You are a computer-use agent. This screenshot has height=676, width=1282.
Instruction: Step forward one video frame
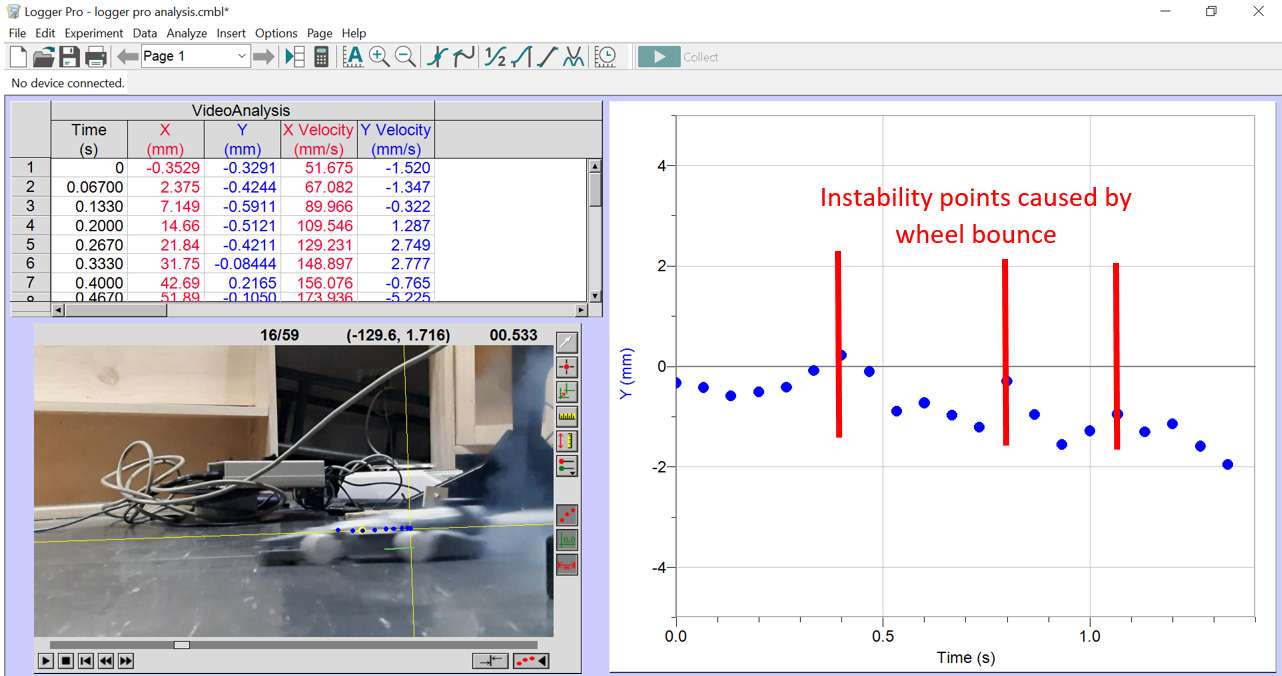tap(126, 661)
